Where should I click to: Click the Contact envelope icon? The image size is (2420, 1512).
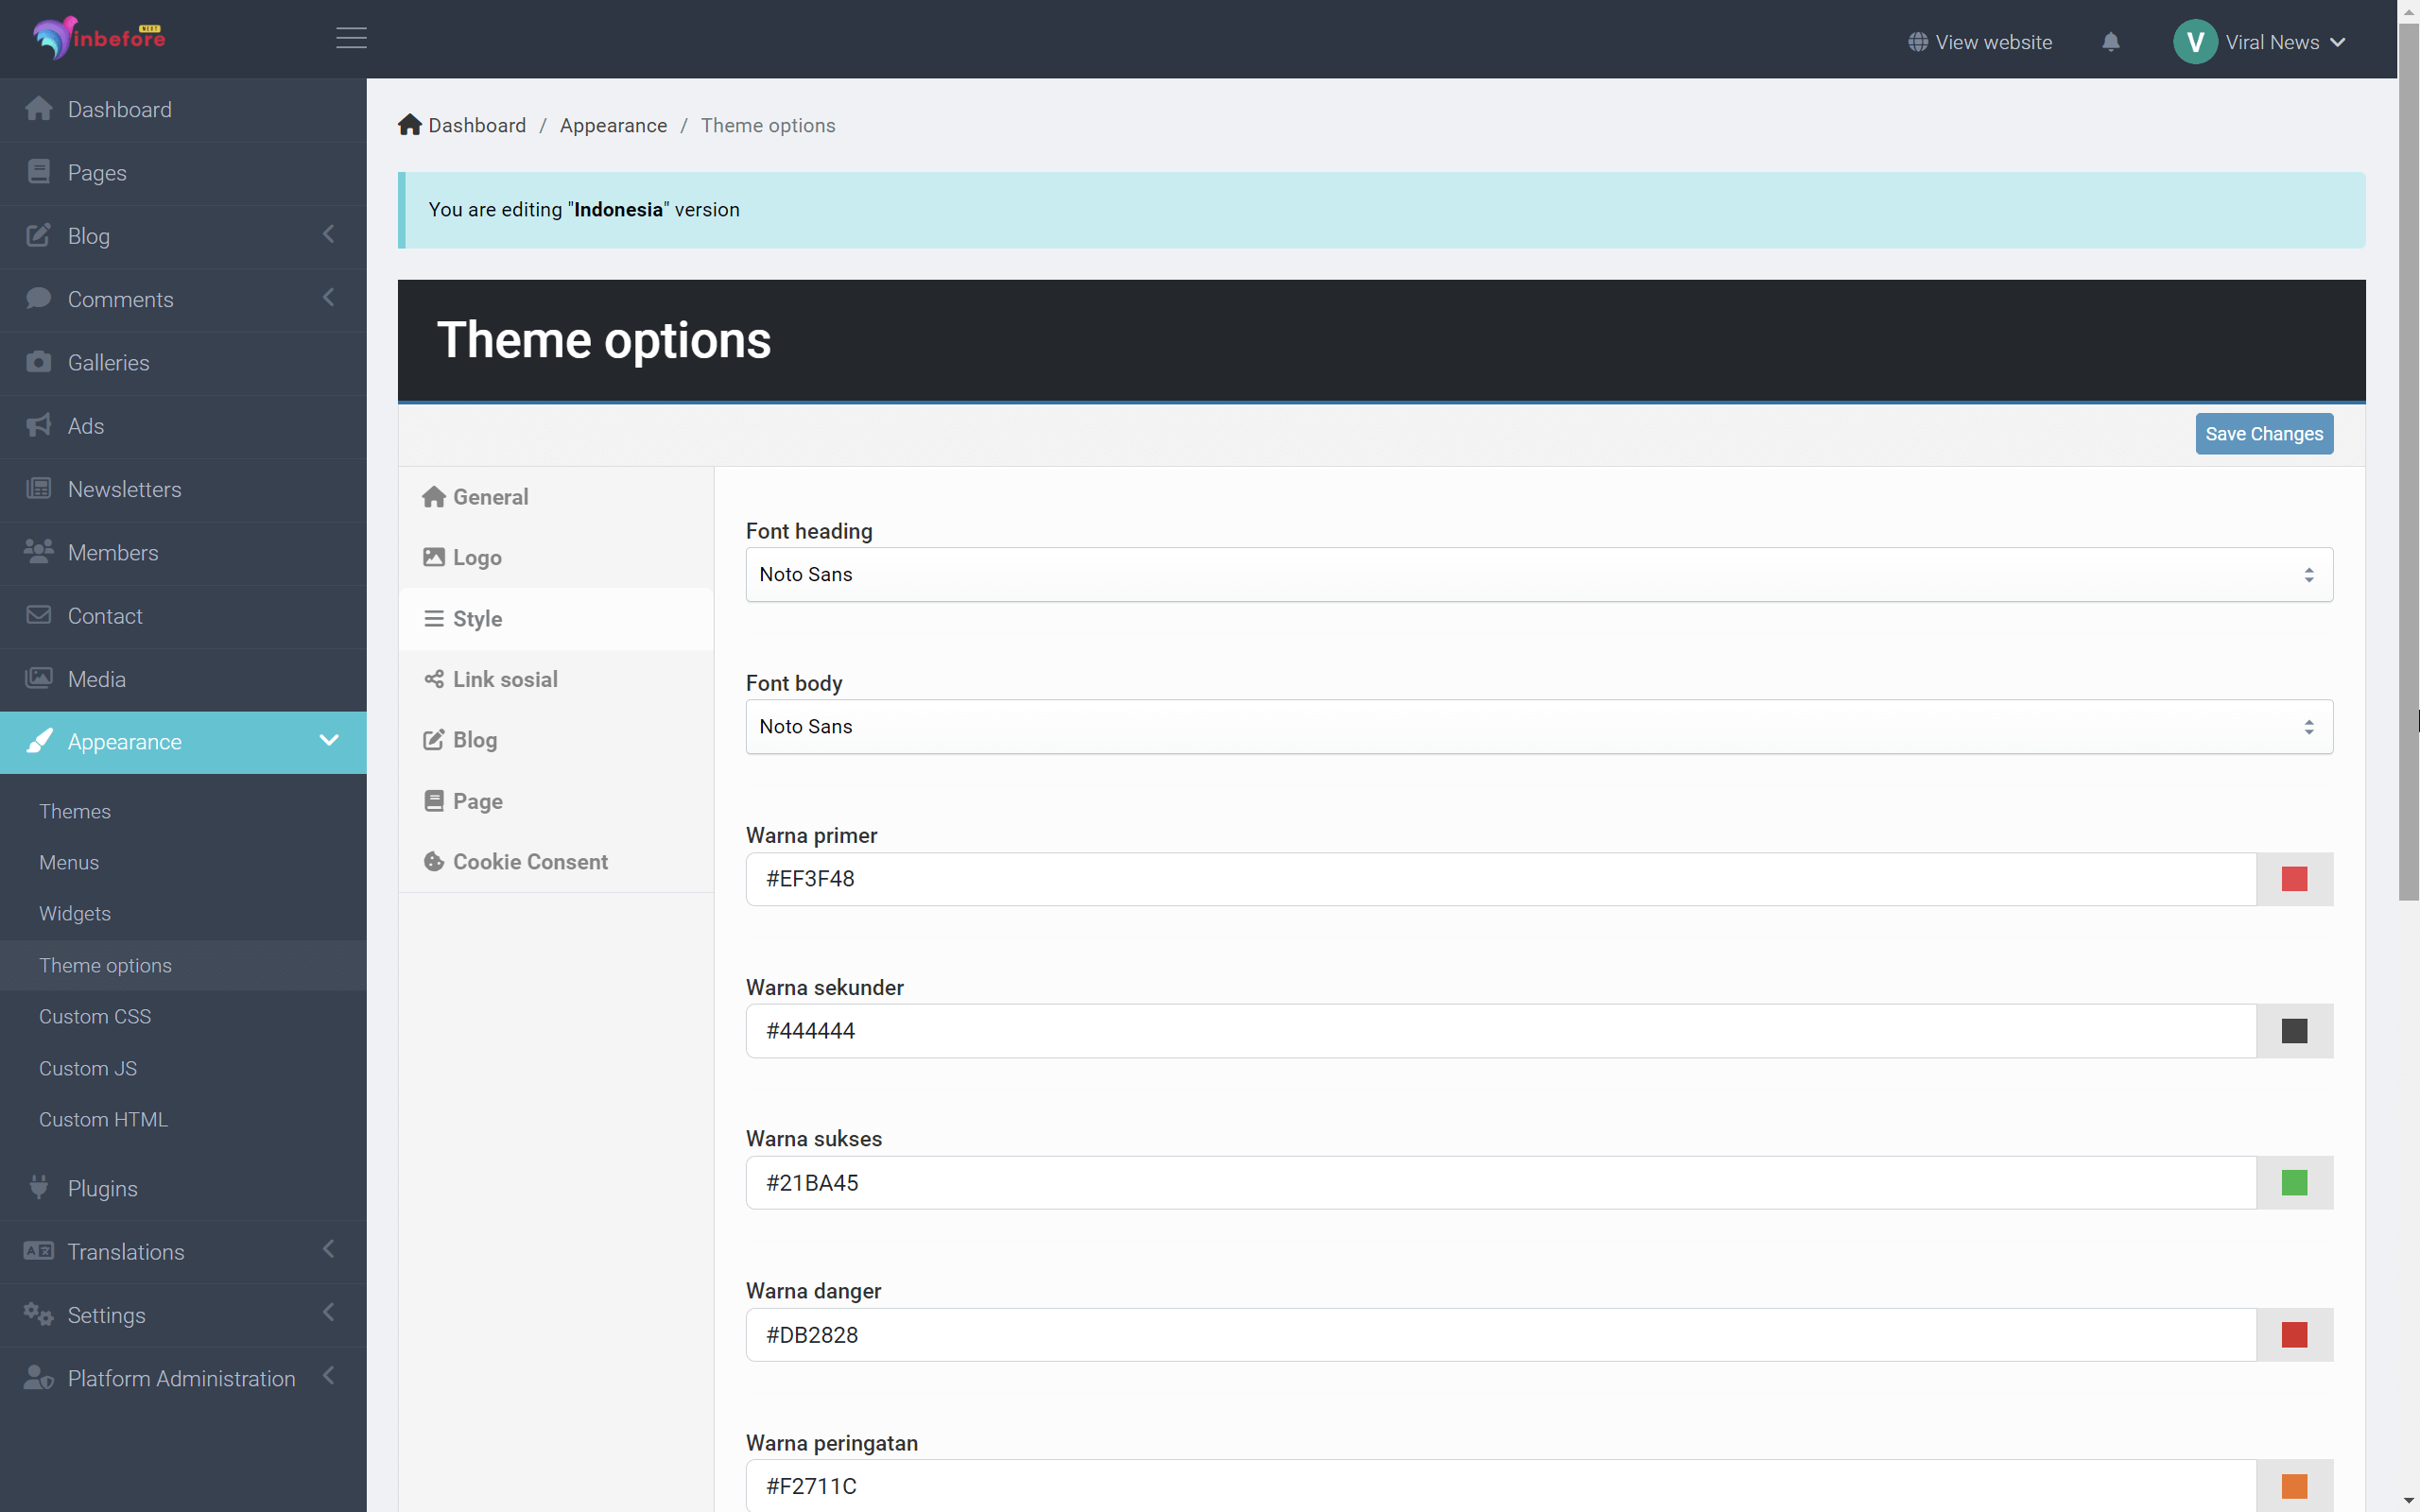click(39, 615)
